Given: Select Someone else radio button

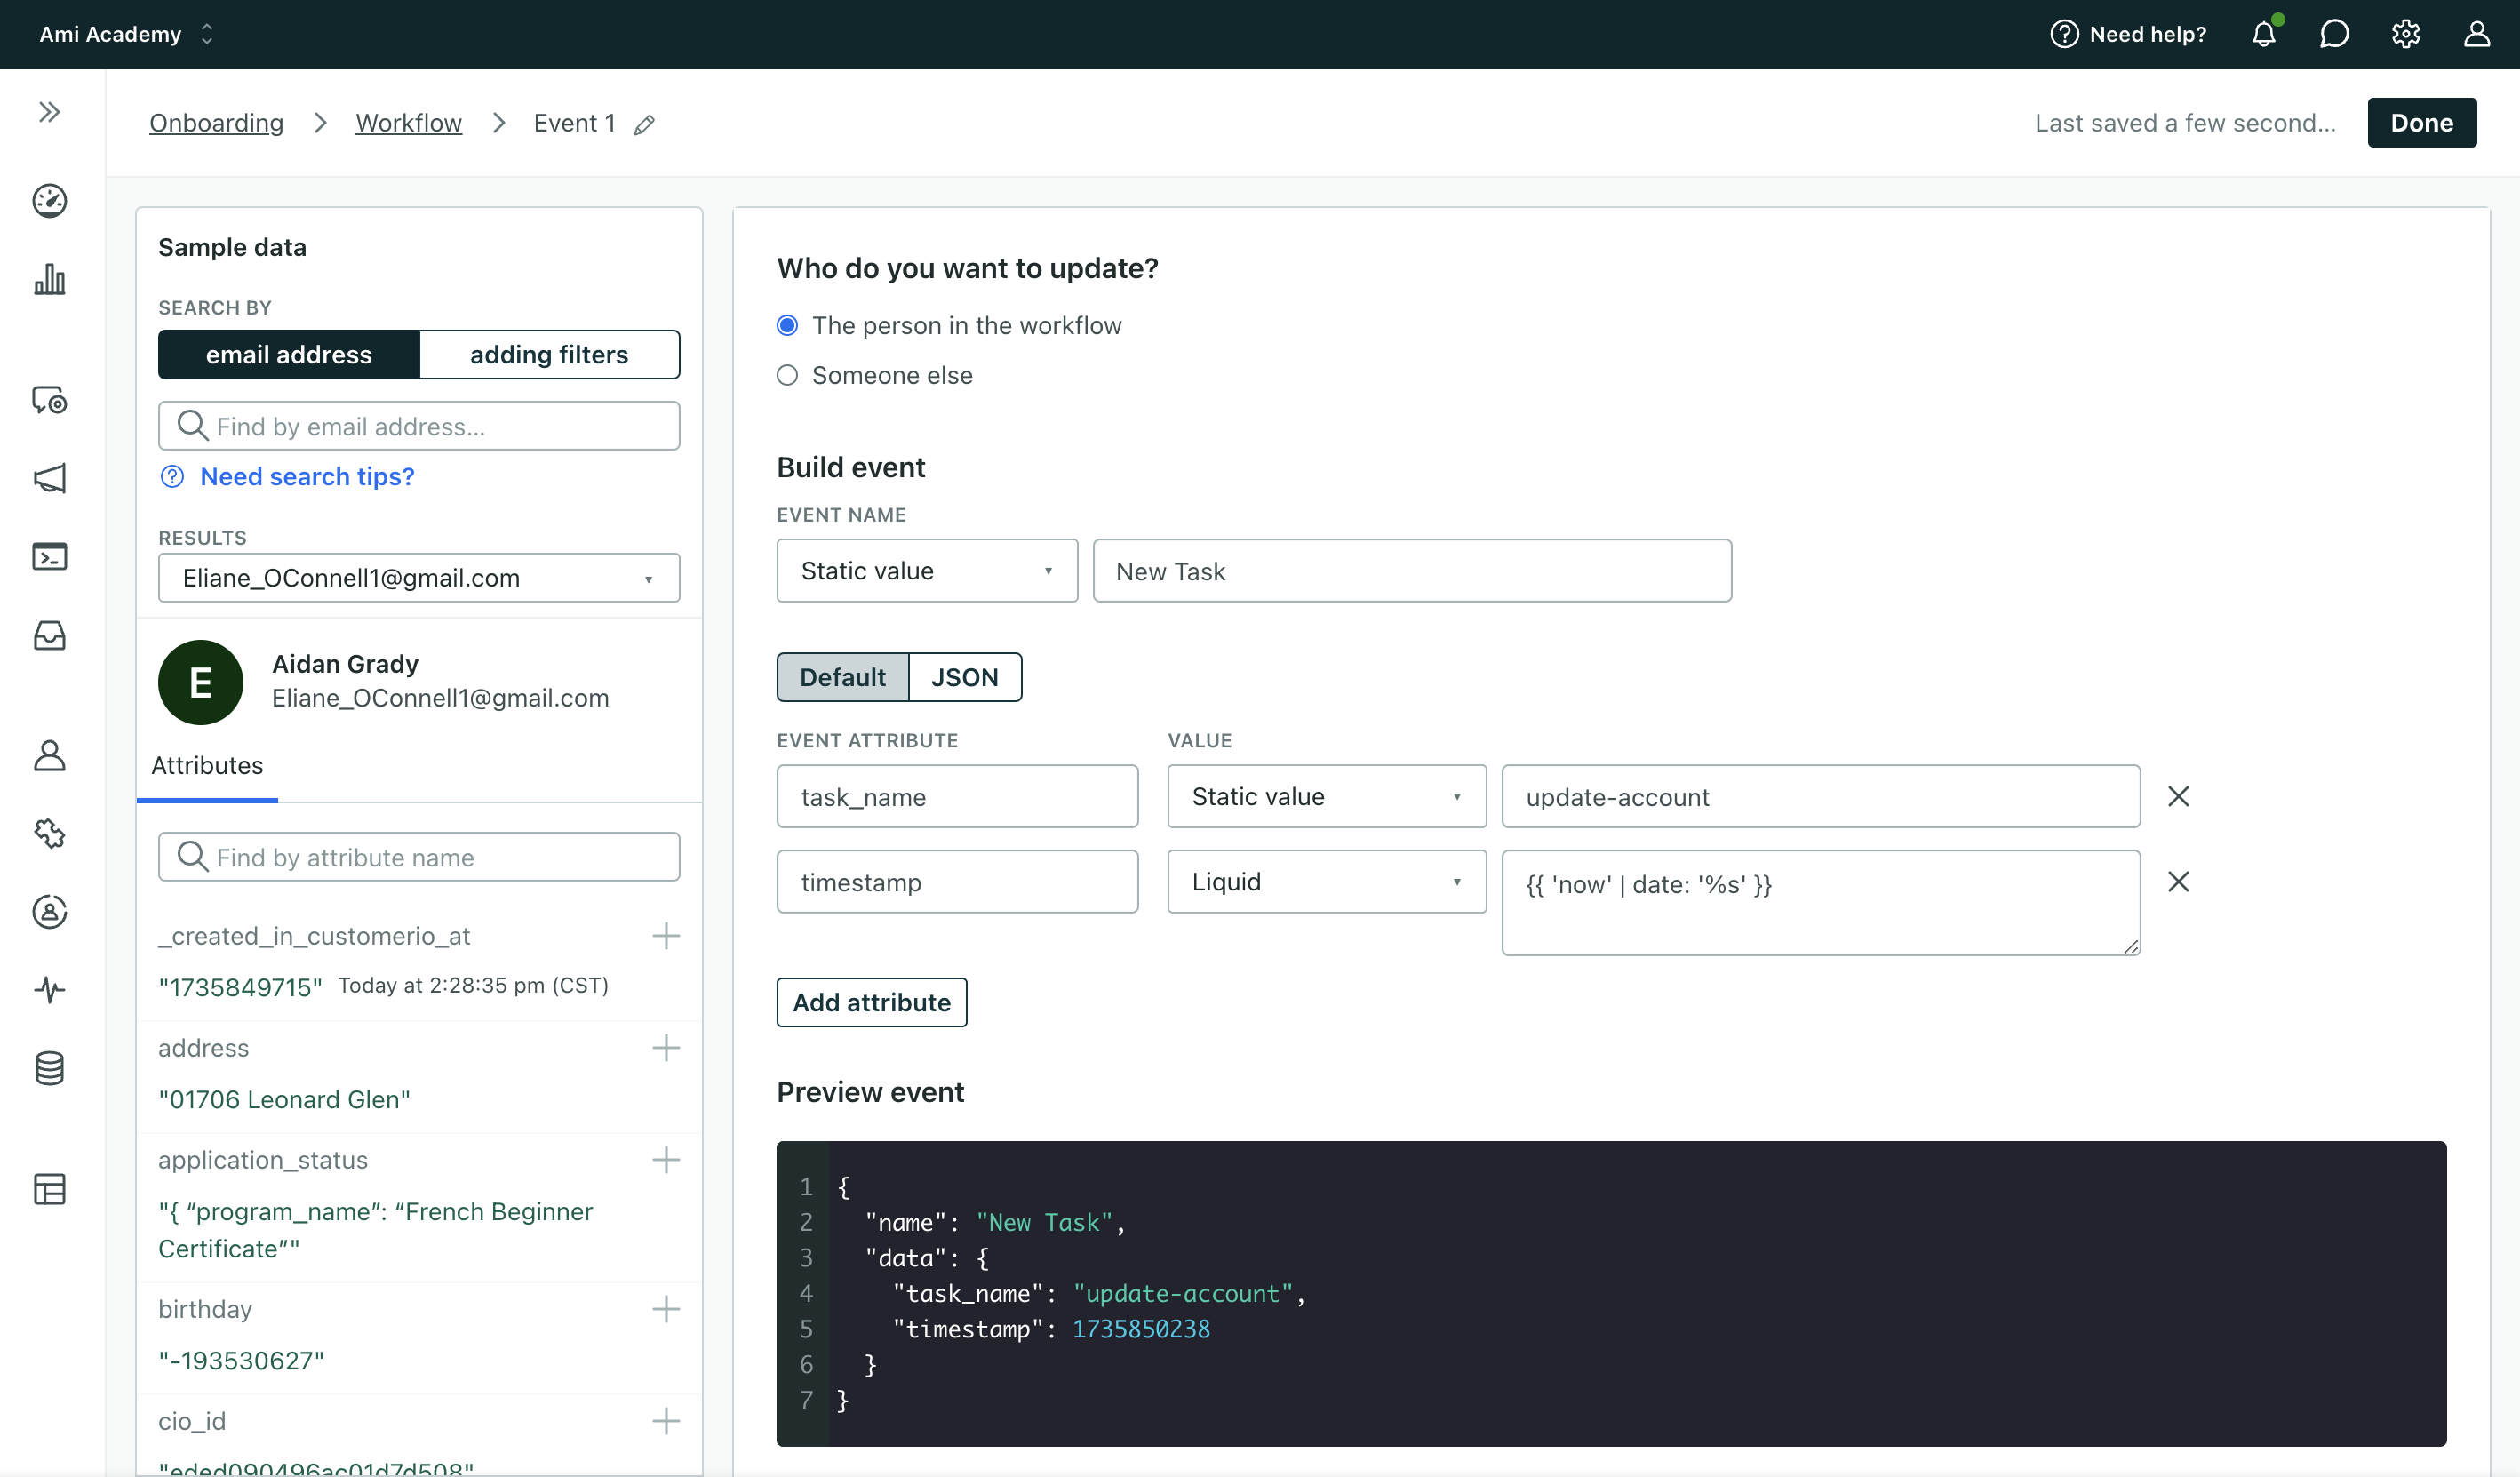Looking at the screenshot, I should (787, 374).
